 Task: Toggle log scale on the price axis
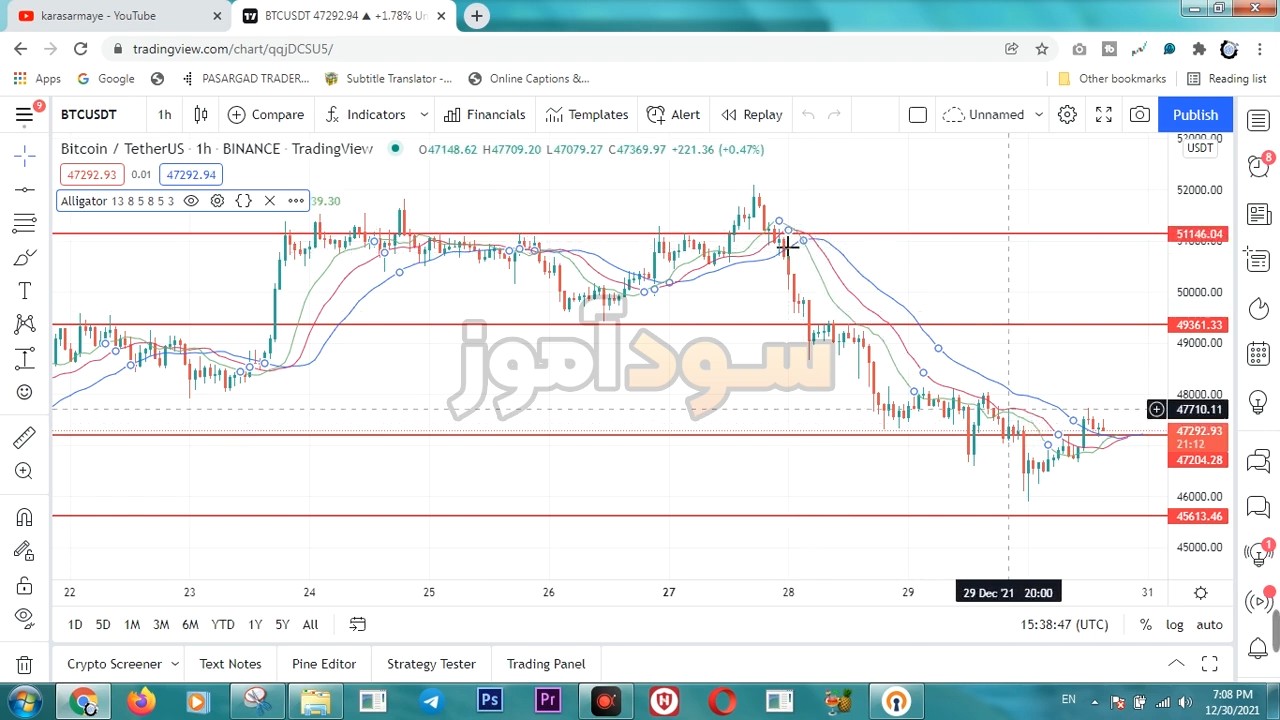pyautogui.click(x=1174, y=625)
